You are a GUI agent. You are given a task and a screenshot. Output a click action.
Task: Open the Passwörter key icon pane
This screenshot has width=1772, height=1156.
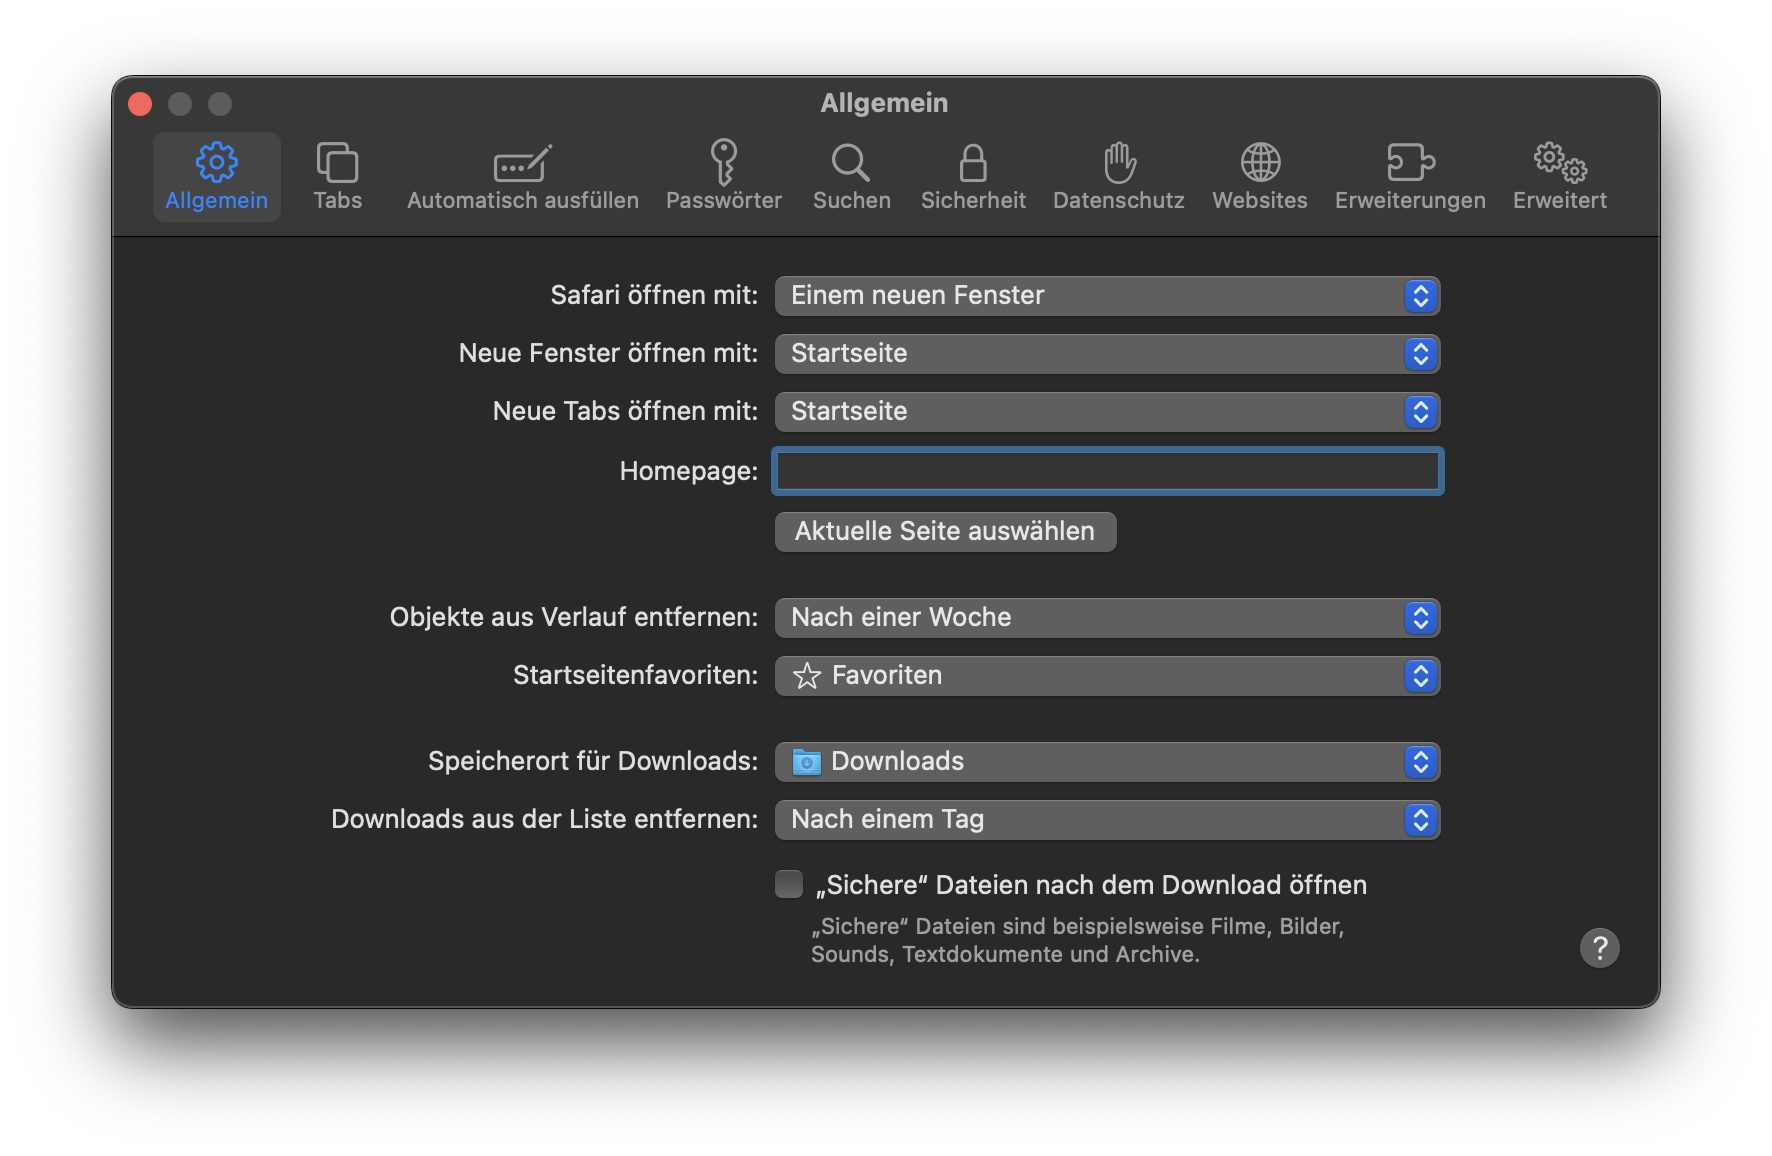coord(723,177)
